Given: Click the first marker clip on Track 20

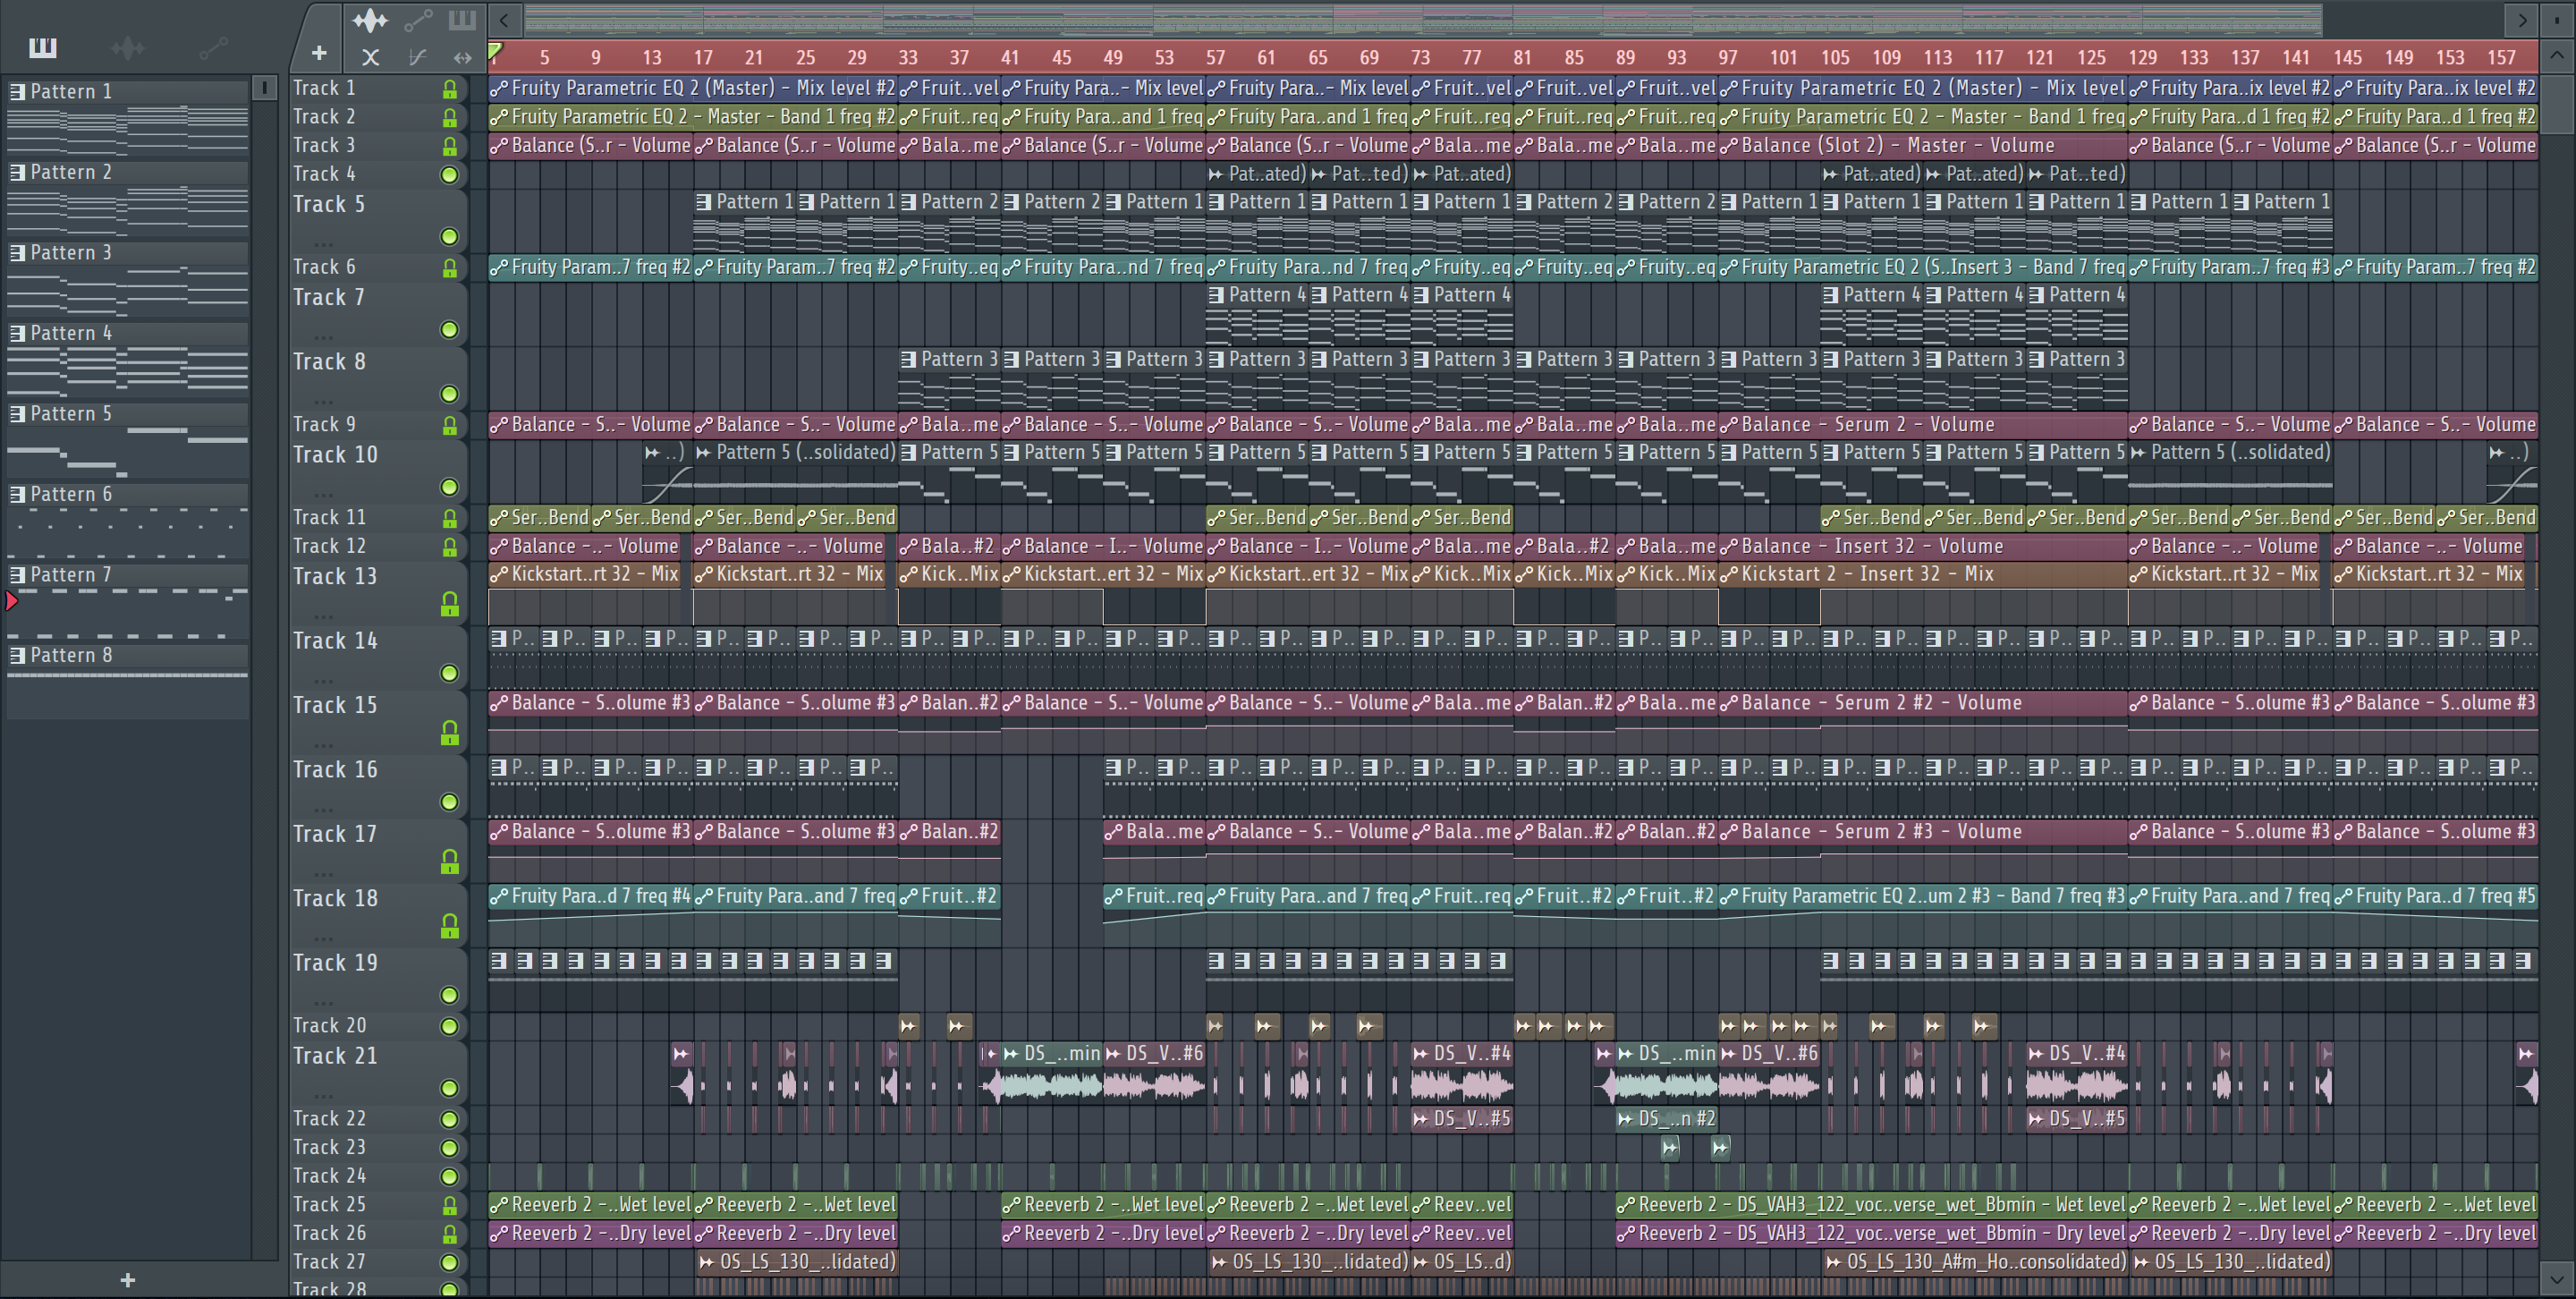Looking at the screenshot, I should click(x=908, y=1026).
